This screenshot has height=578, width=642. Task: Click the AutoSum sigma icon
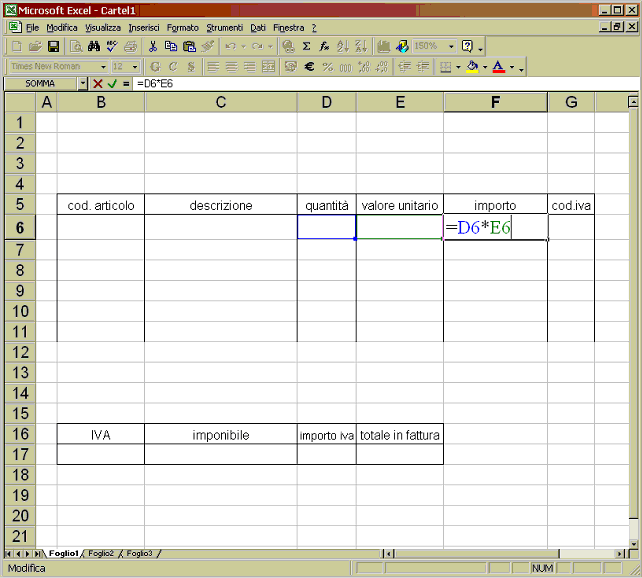tap(306, 46)
